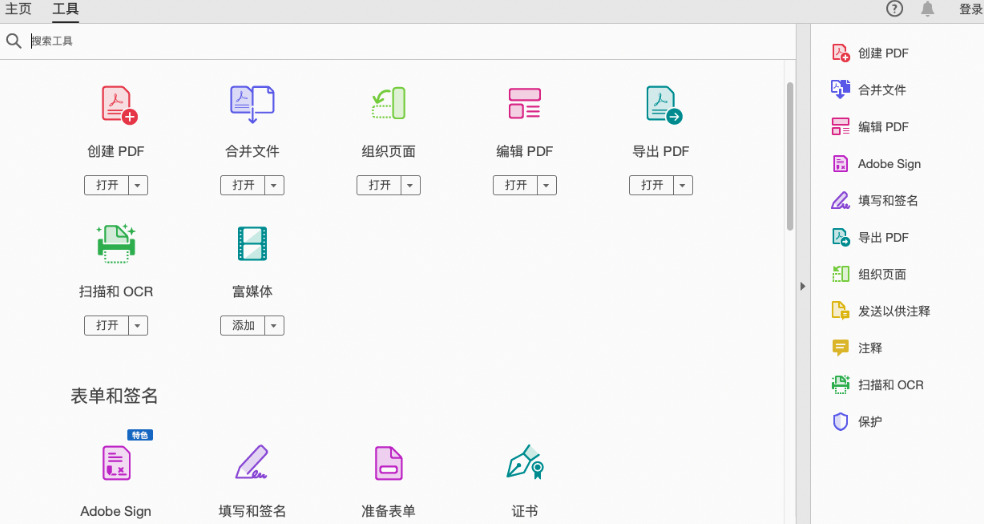Select 扫描和 OCR icon in the right sidebar
984x524 pixels.
point(840,385)
